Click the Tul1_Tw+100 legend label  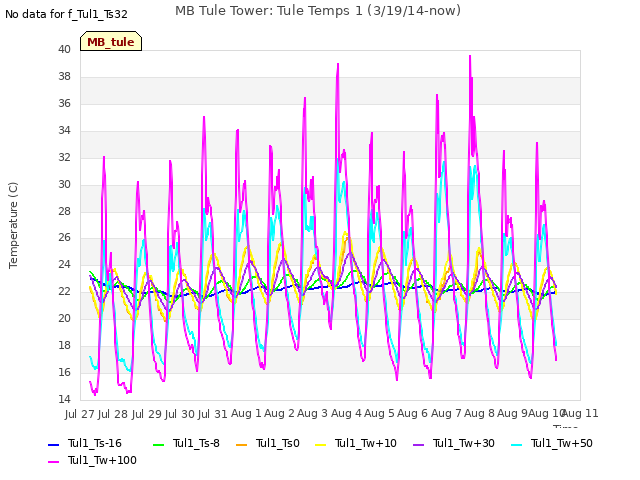coord(102,460)
